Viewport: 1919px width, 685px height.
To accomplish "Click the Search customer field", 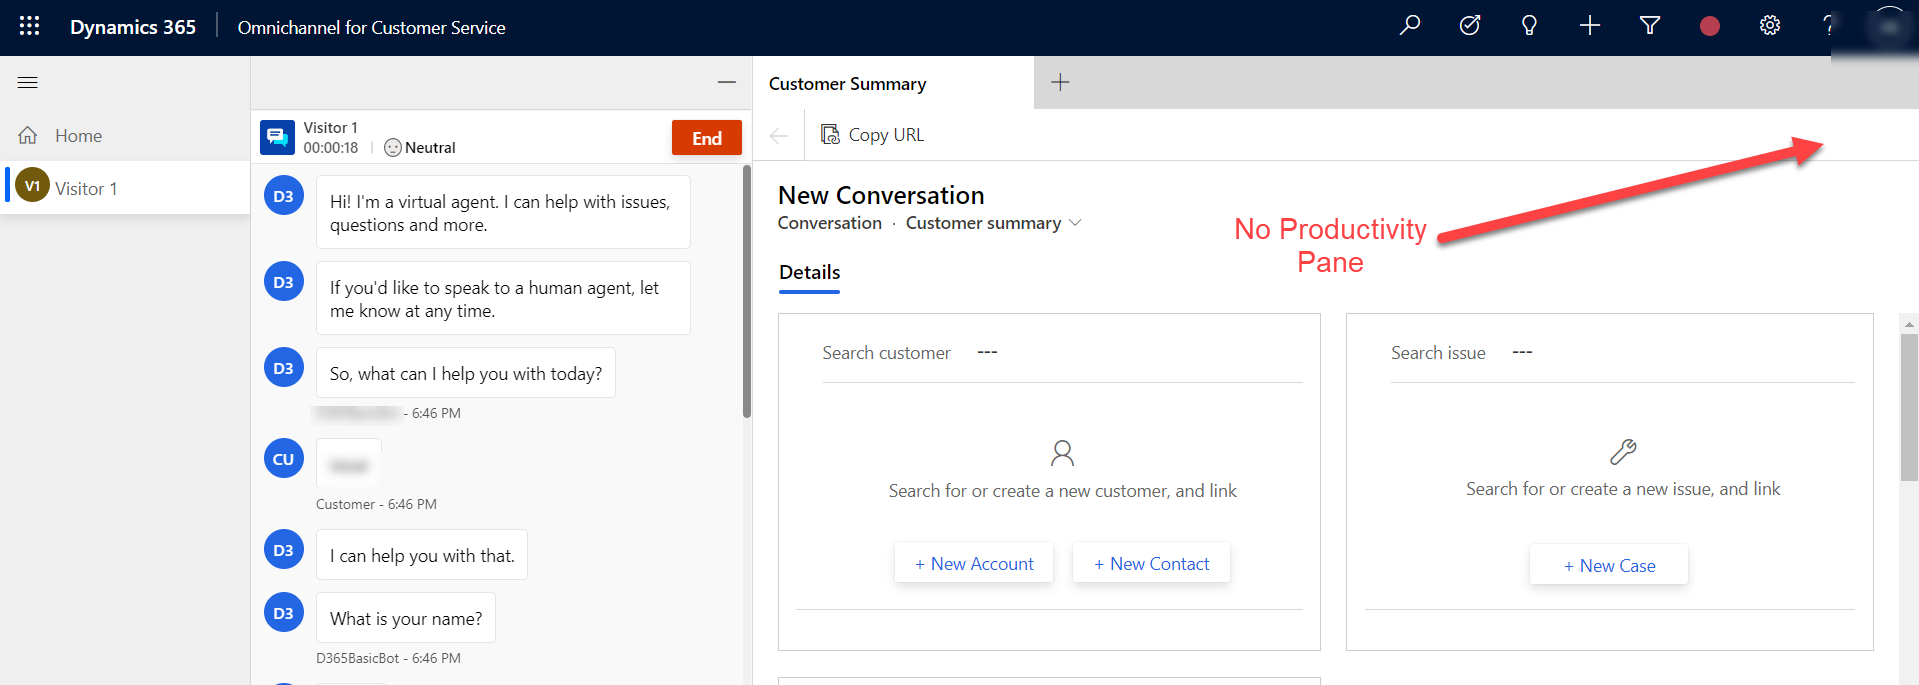I will [1062, 353].
